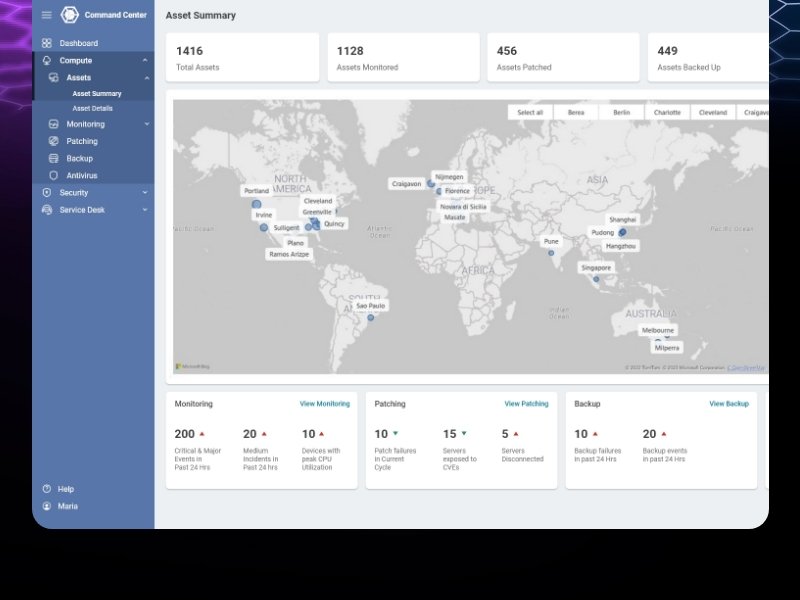Image resolution: width=800 pixels, height=600 pixels.
Task: Open the View Backup link
Action: (728, 404)
